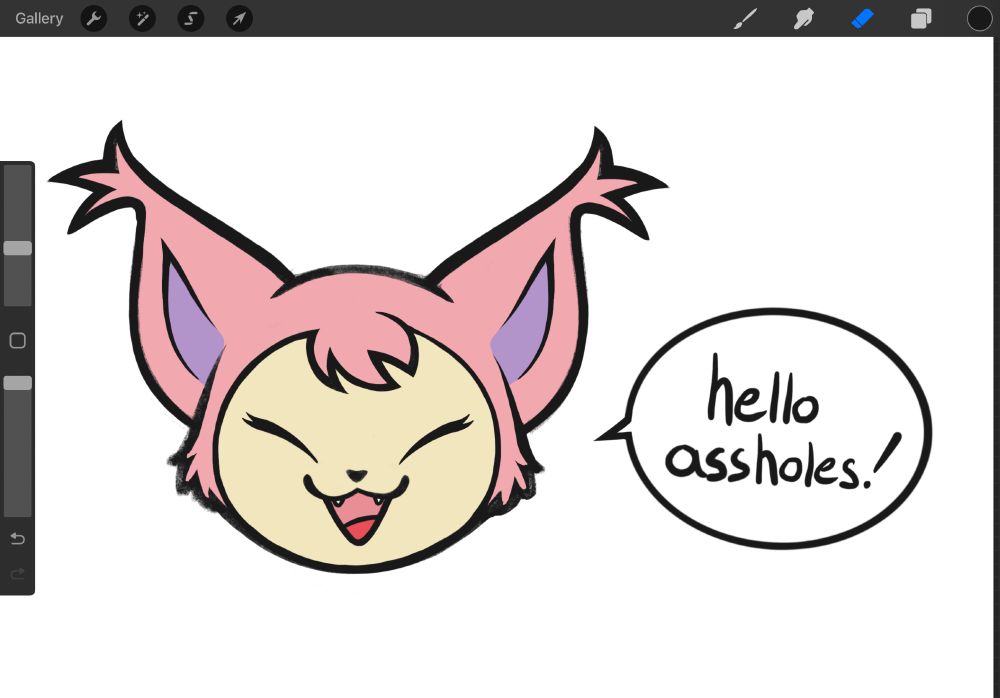1000x698 pixels.
Task: Activate the Selection tool
Action: coord(191,19)
